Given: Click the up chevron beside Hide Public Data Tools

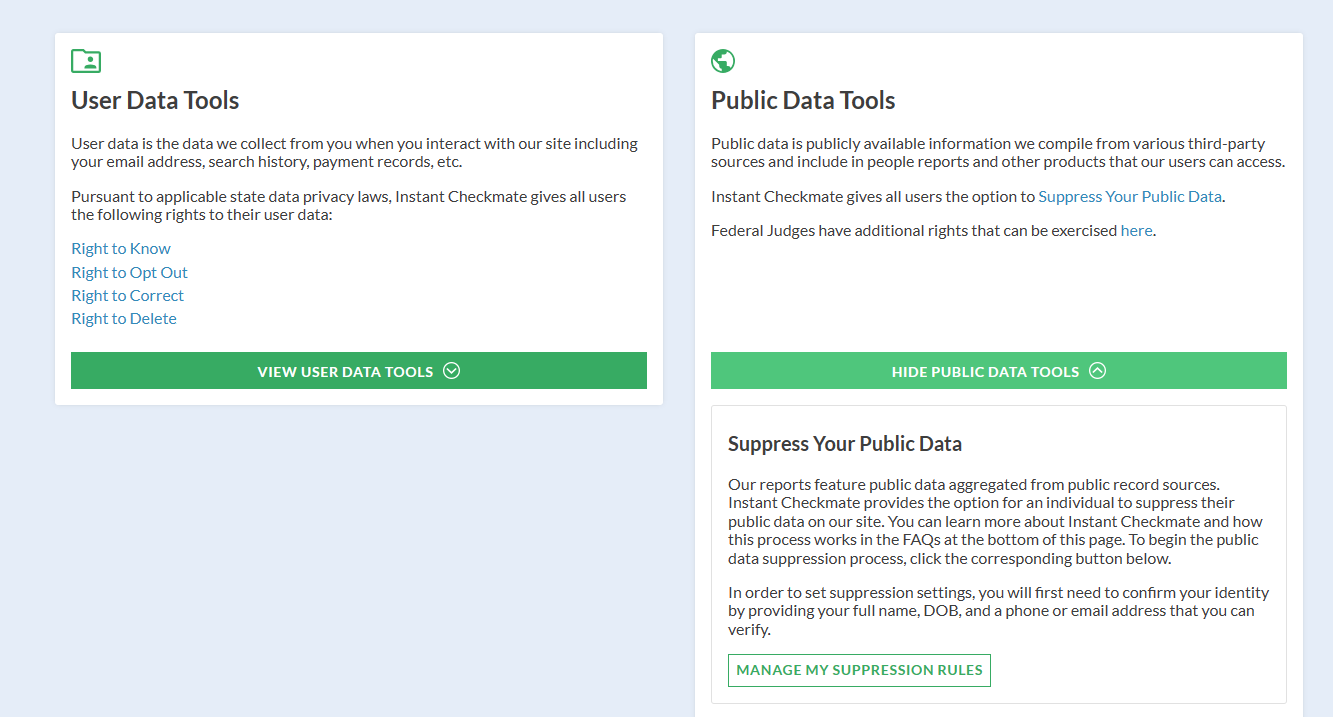Looking at the screenshot, I should (x=1098, y=371).
